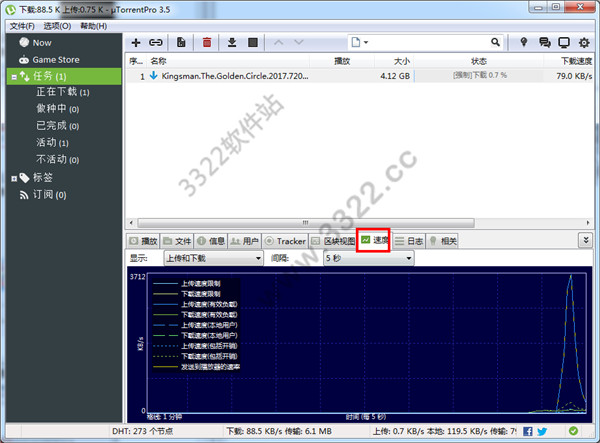Click inside the search input field
Viewport: 600px width, 443px height.
(x=429, y=42)
